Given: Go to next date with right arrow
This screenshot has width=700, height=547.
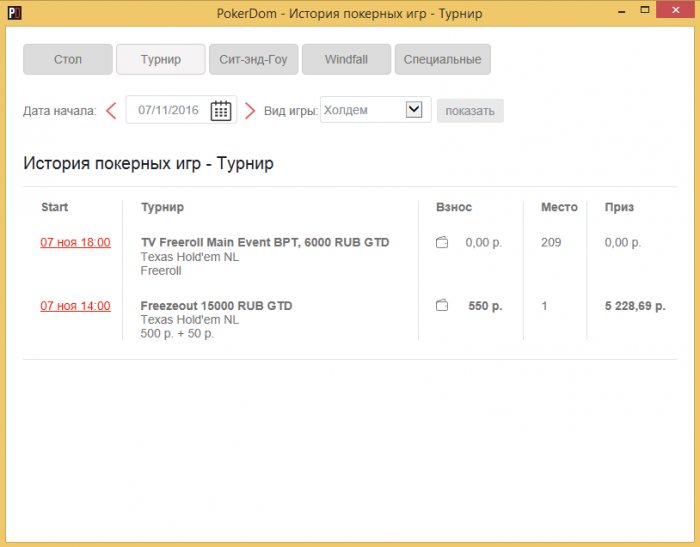Looking at the screenshot, I should (250, 111).
